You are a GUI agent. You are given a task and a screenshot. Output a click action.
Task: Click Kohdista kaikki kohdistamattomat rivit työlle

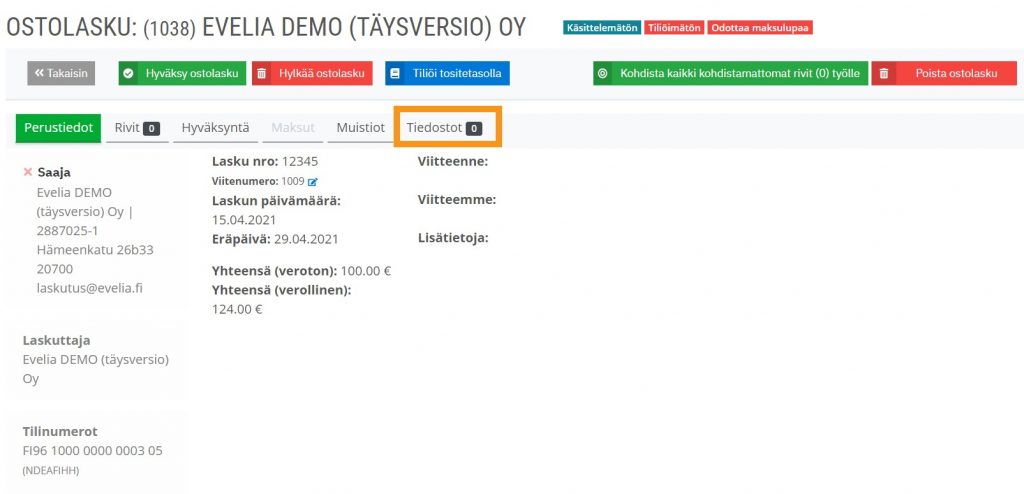730,73
